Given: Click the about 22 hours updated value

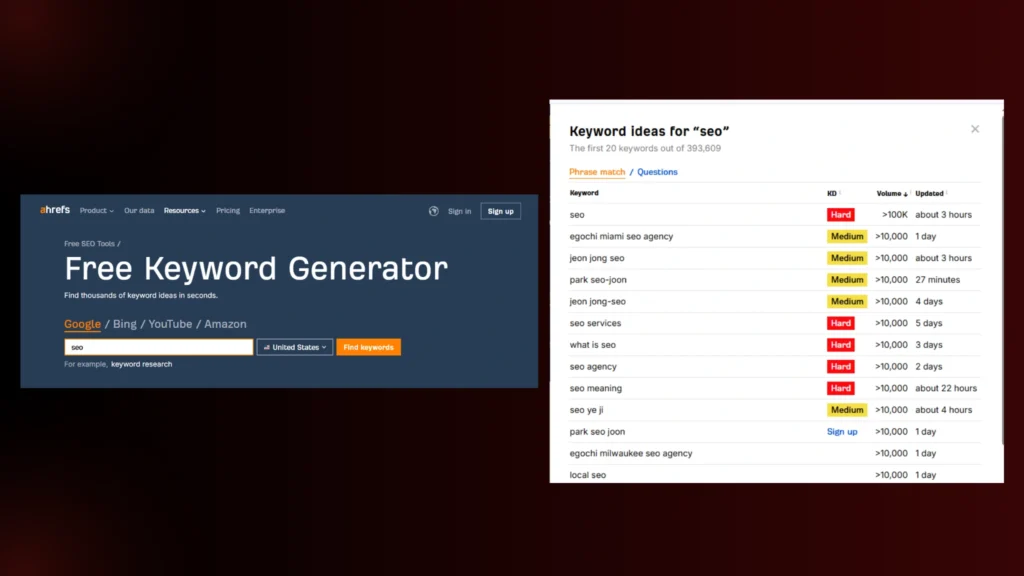Looking at the screenshot, I should click(x=946, y=388).
